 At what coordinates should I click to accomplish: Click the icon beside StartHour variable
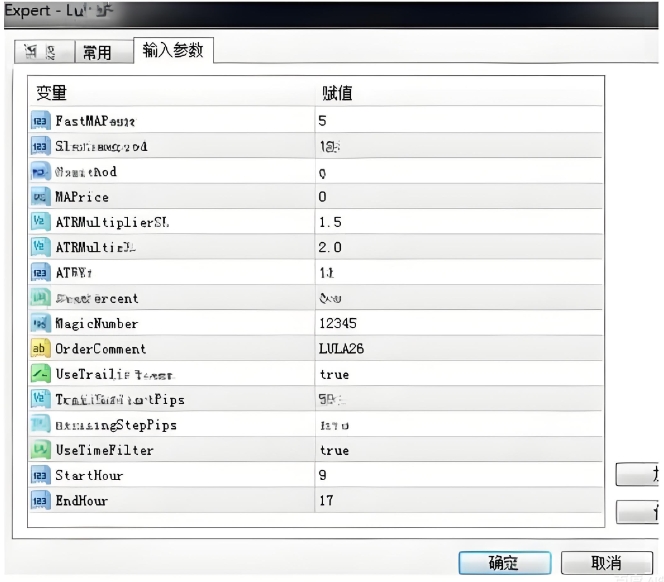pos(40,475)
